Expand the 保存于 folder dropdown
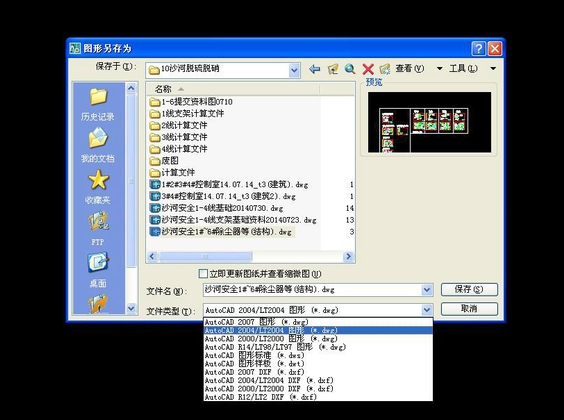 294,70
